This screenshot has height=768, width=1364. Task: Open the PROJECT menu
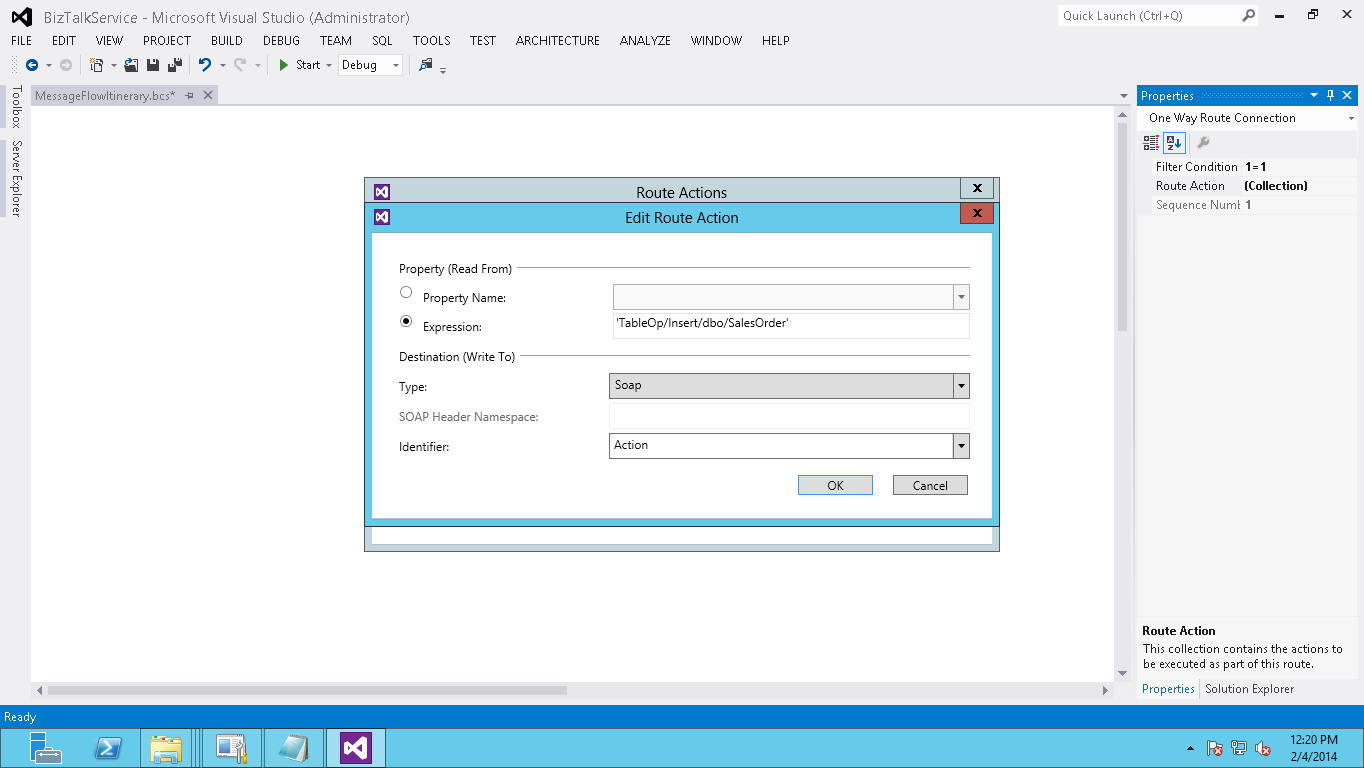click(x=167, y=41)
